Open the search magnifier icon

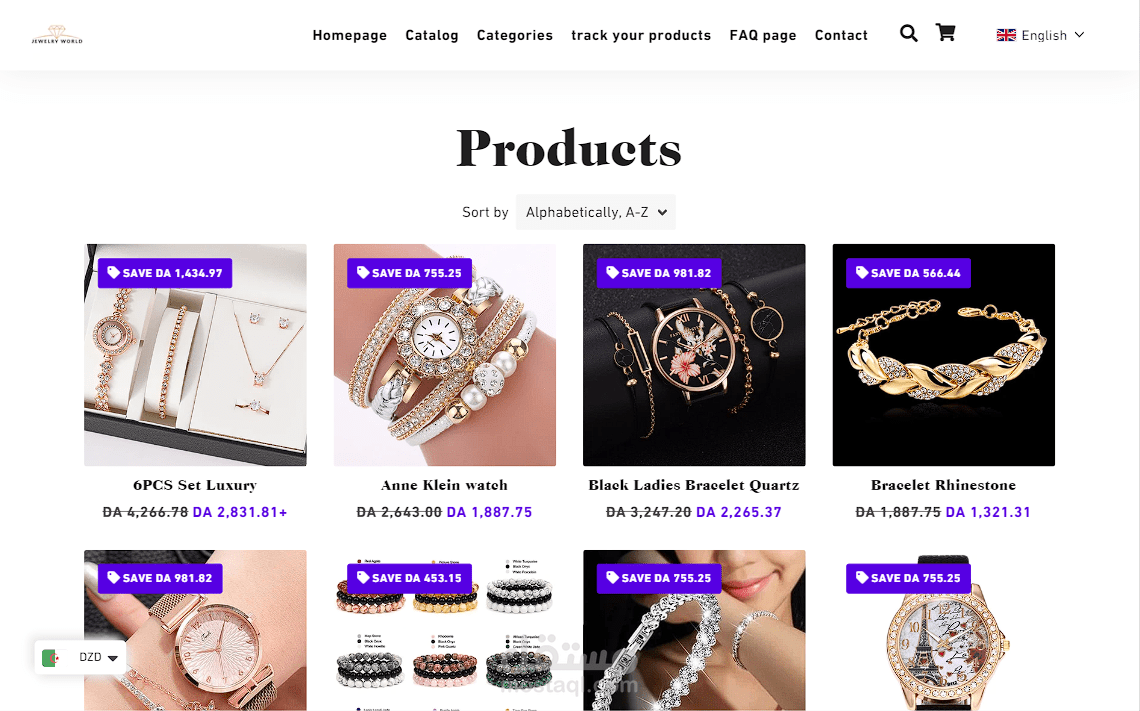pyautogui.click(x=908, y=33)
